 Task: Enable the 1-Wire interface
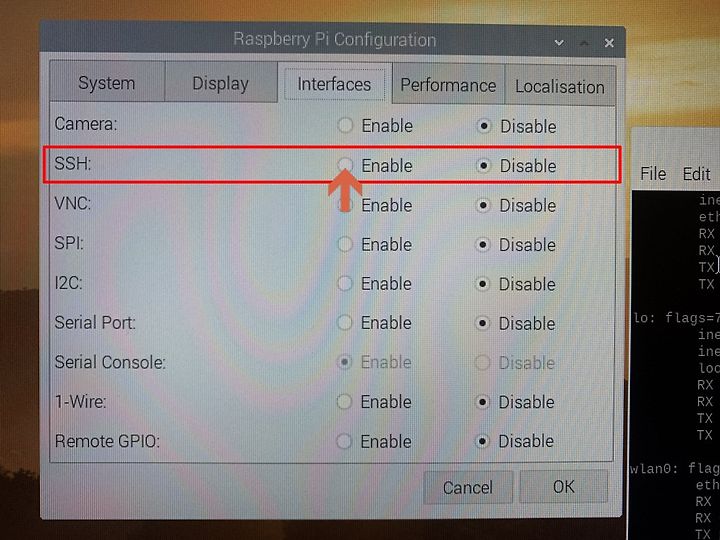click(x=344, y=402)
